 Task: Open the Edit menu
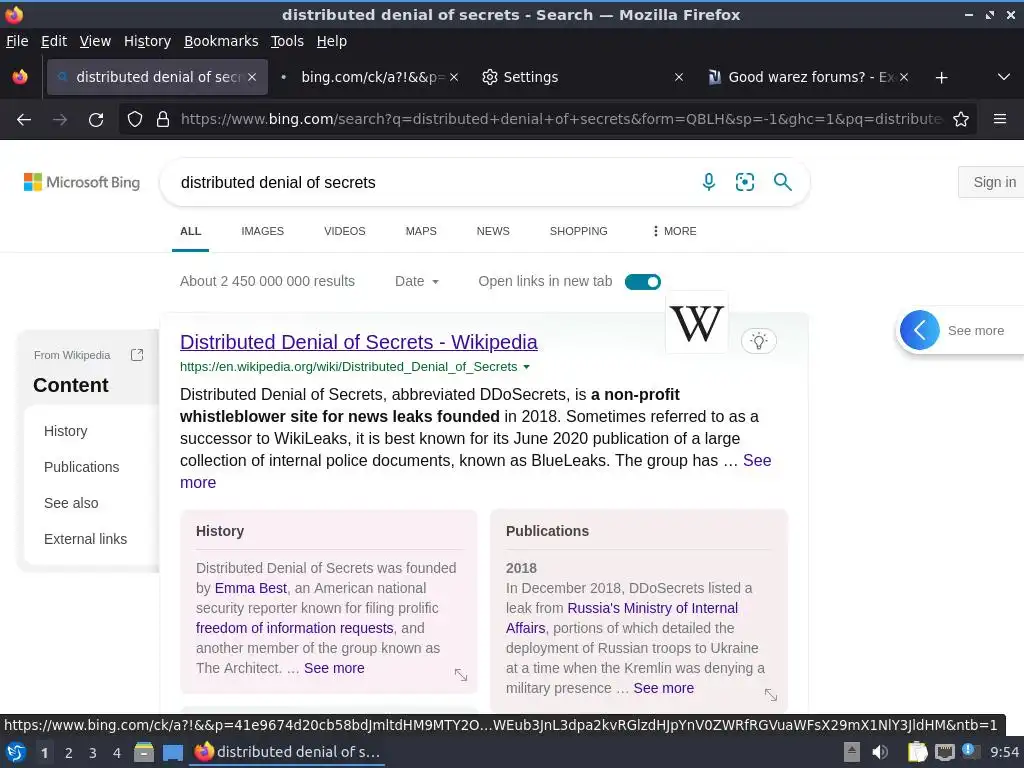click(x=54, y=41)
